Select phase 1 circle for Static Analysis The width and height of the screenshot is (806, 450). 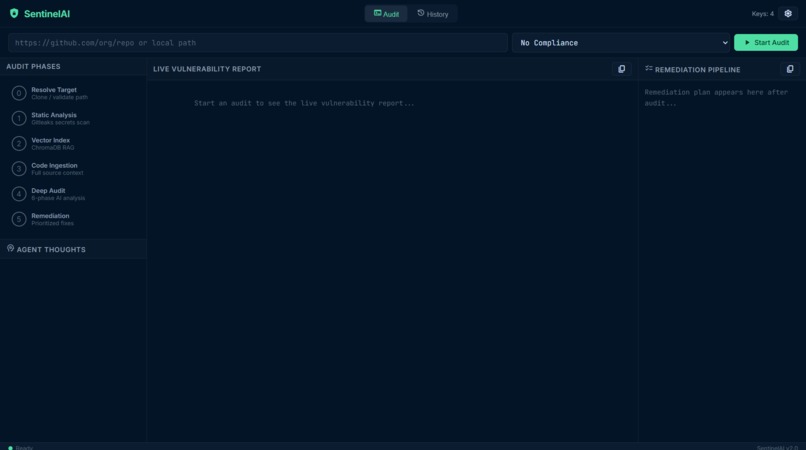19,118
